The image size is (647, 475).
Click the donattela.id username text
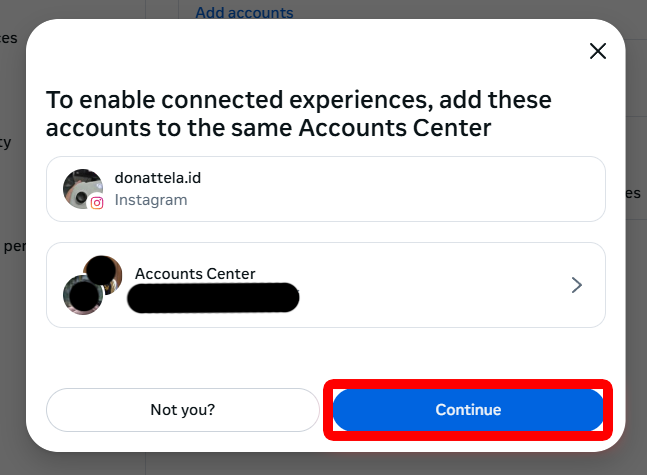[157, 178]
